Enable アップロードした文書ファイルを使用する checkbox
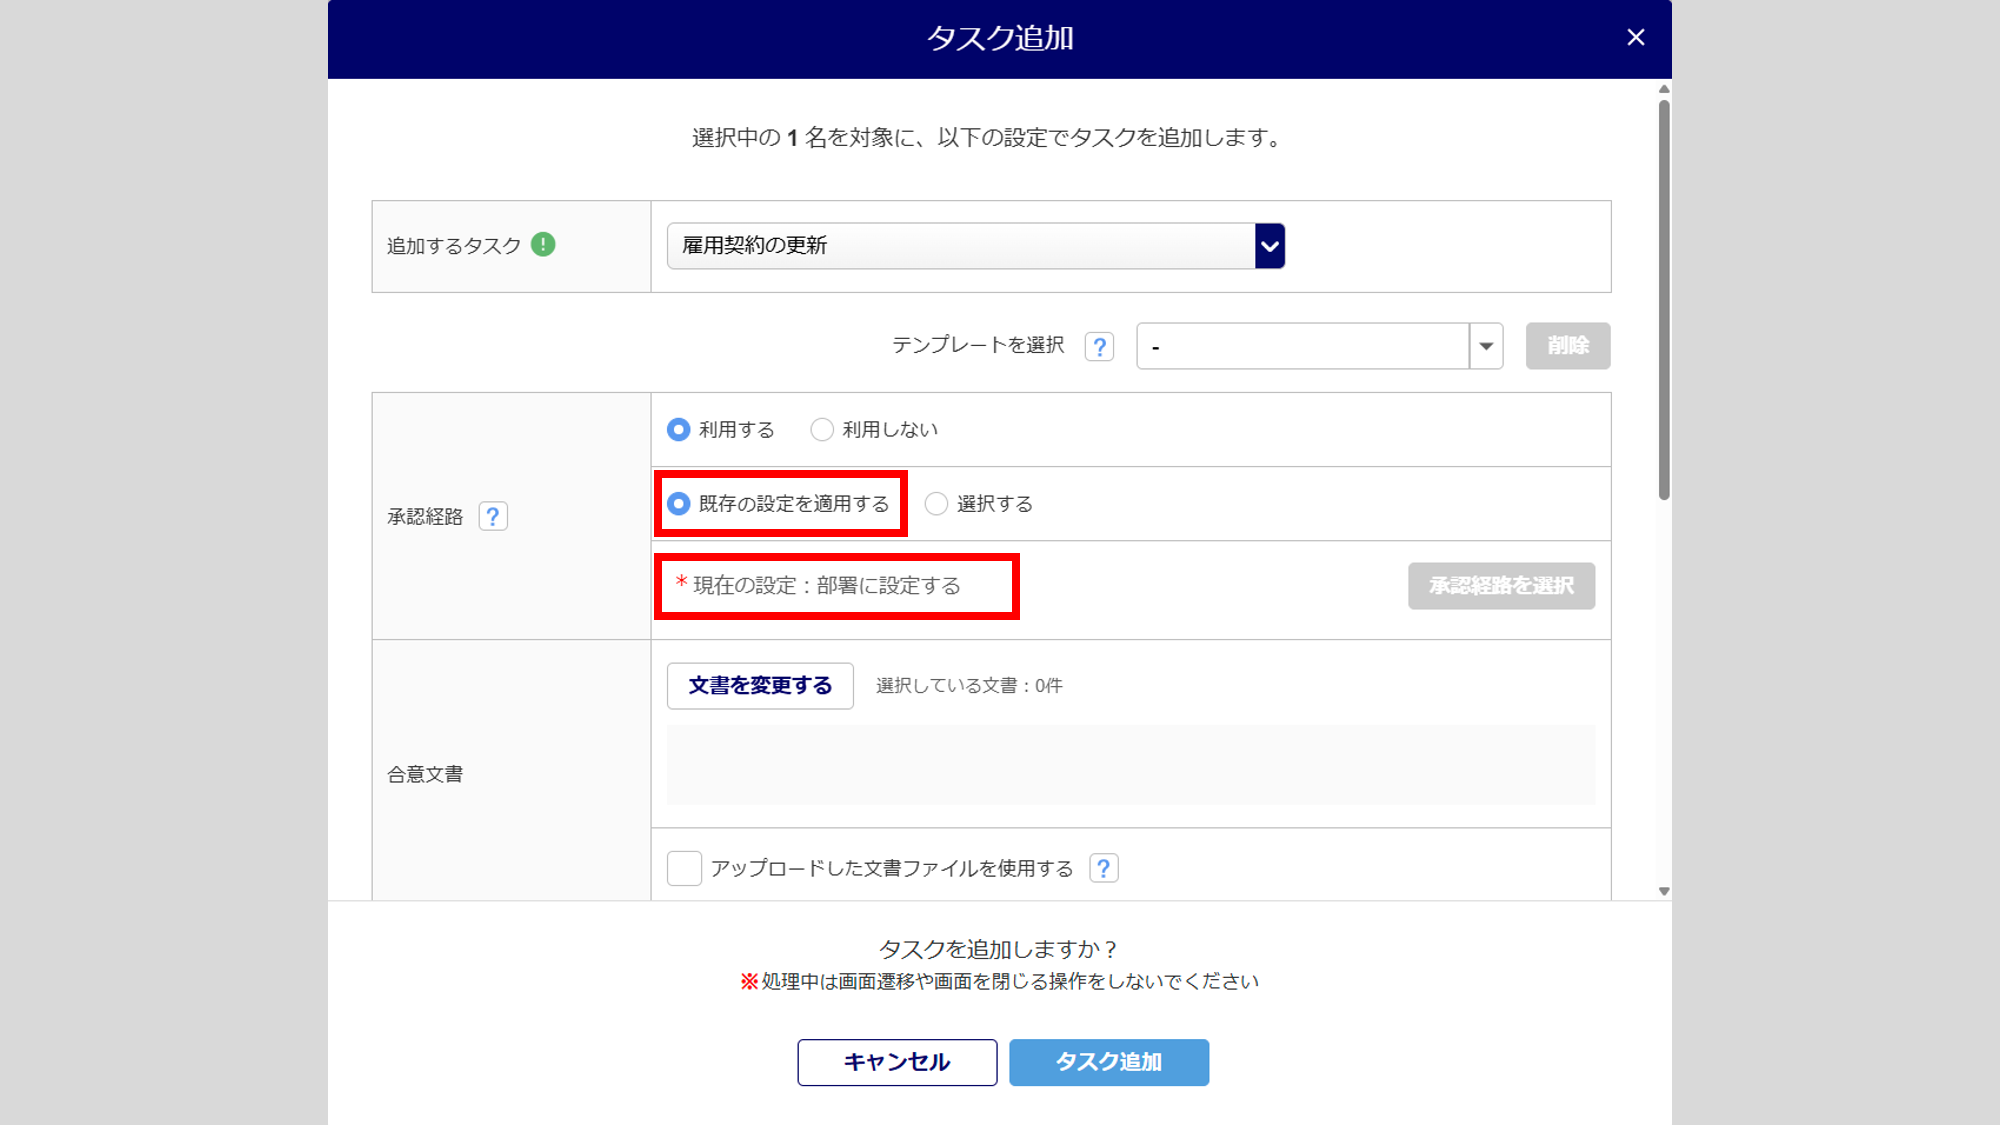The height and width of the screenshot is (1125, 2000). click(684, 868)
